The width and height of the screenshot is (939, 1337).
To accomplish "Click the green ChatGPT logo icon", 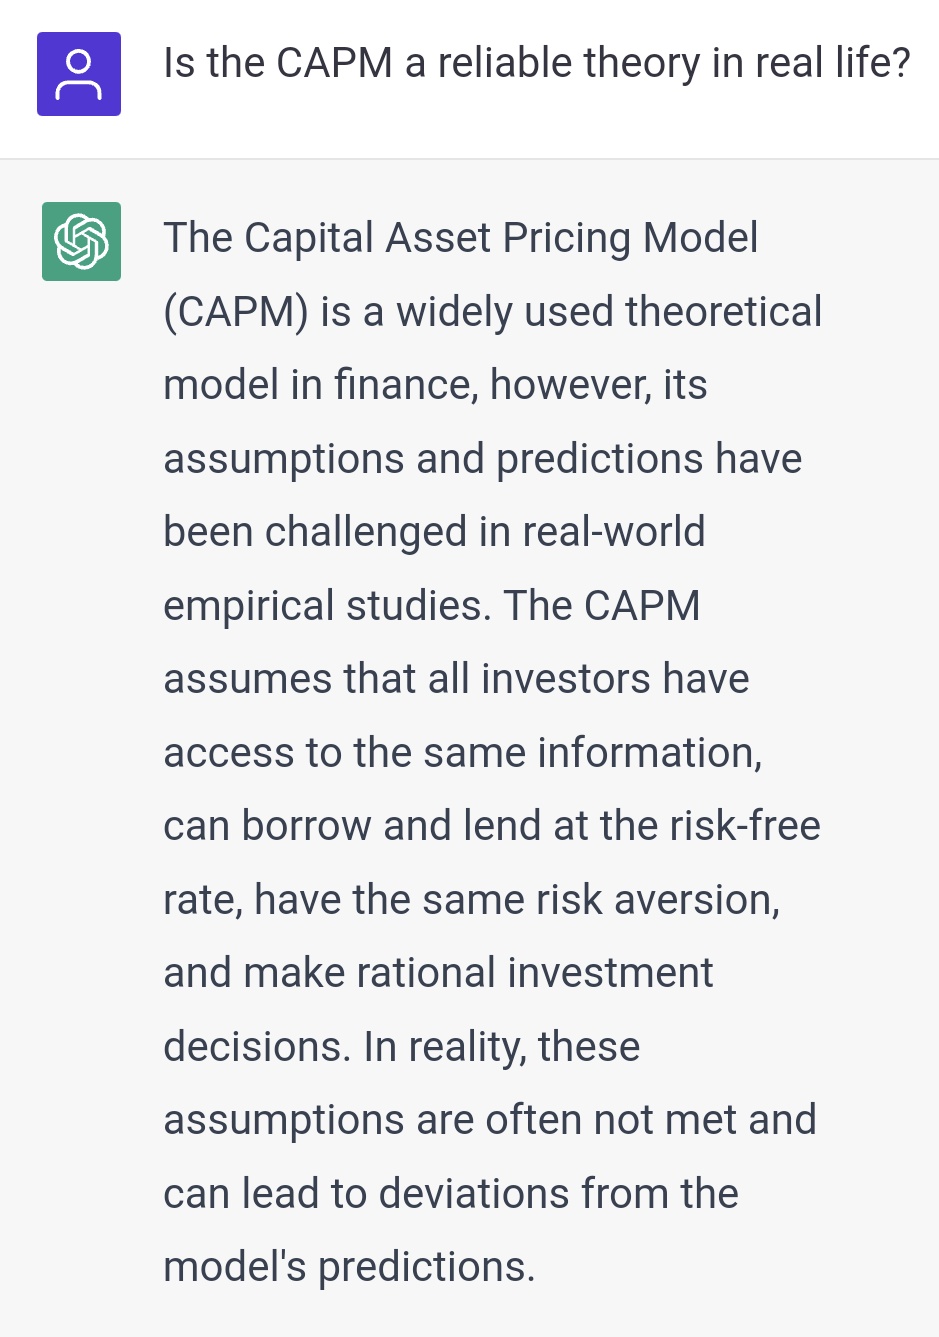I will (81, 241).
